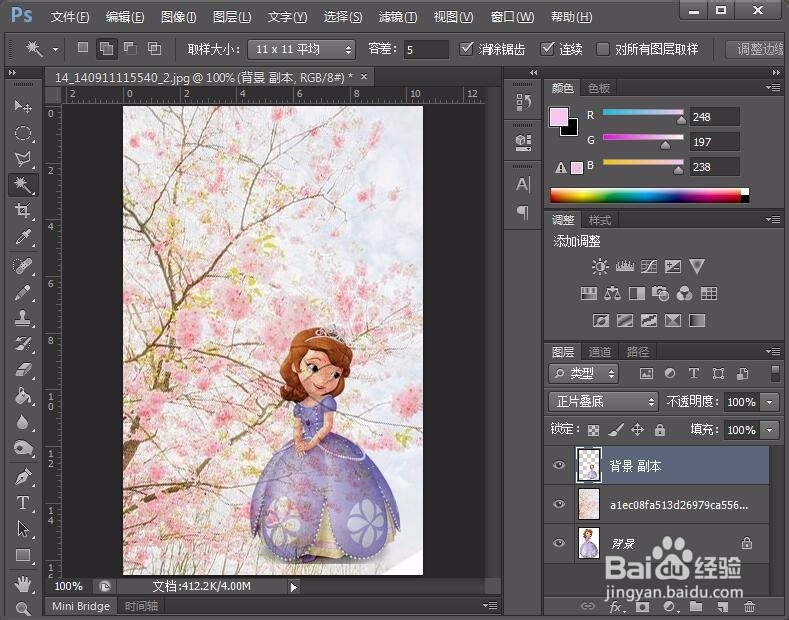Viewport: 789px width, 620px height.
Task: Open layer style fx menu
Action: [615, 606]
